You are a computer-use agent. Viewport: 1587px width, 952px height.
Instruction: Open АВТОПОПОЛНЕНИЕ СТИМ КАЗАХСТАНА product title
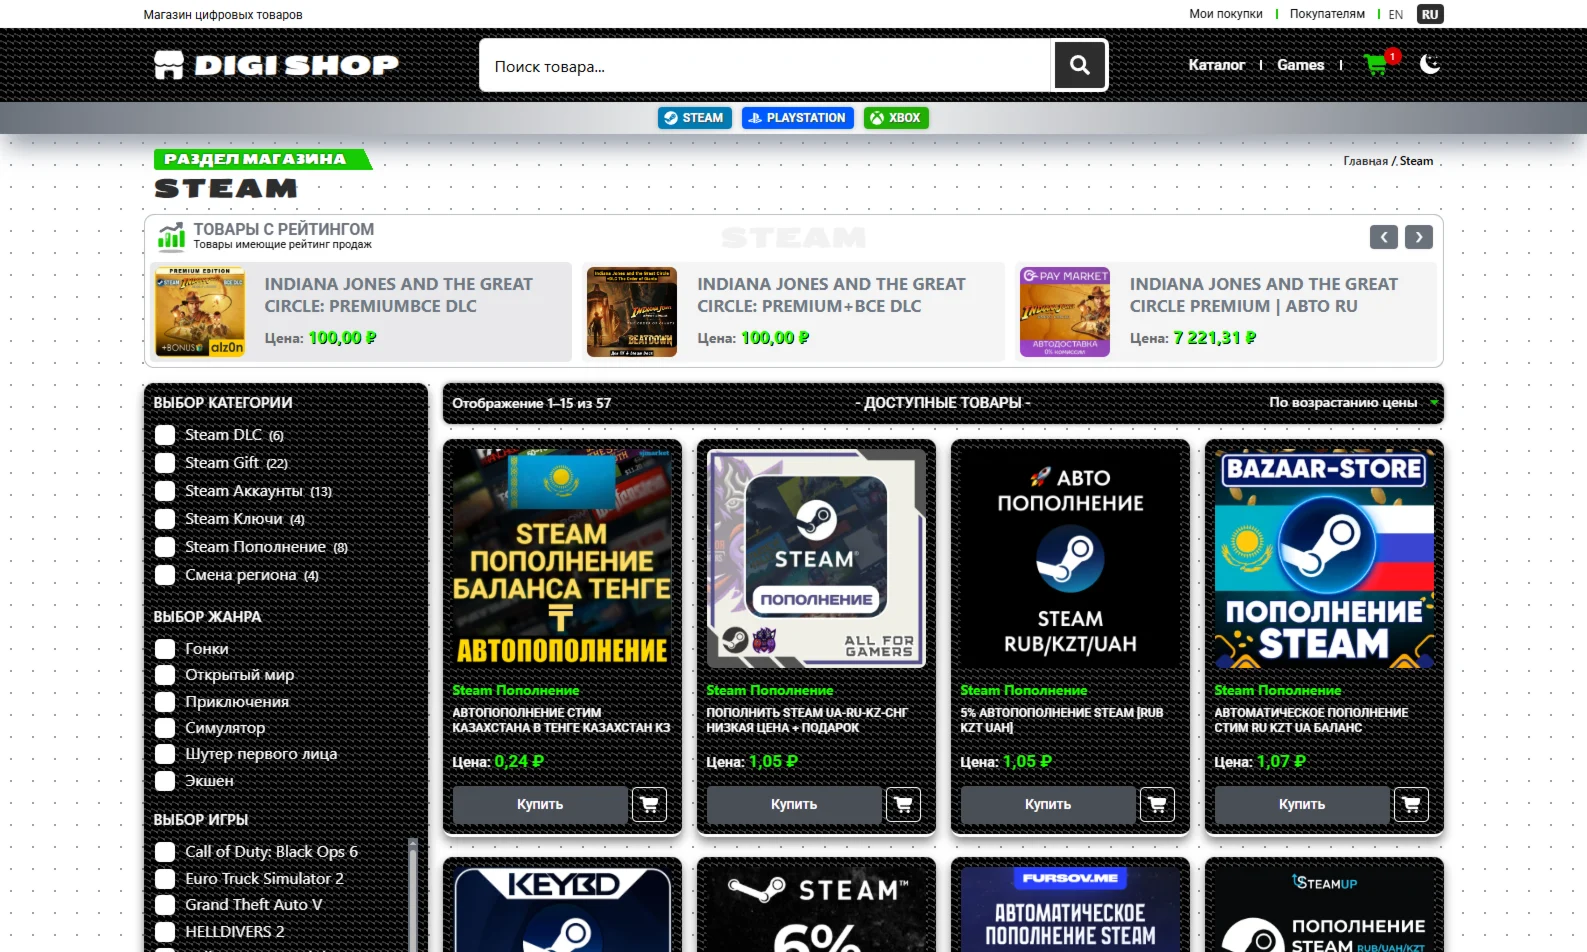561,720
